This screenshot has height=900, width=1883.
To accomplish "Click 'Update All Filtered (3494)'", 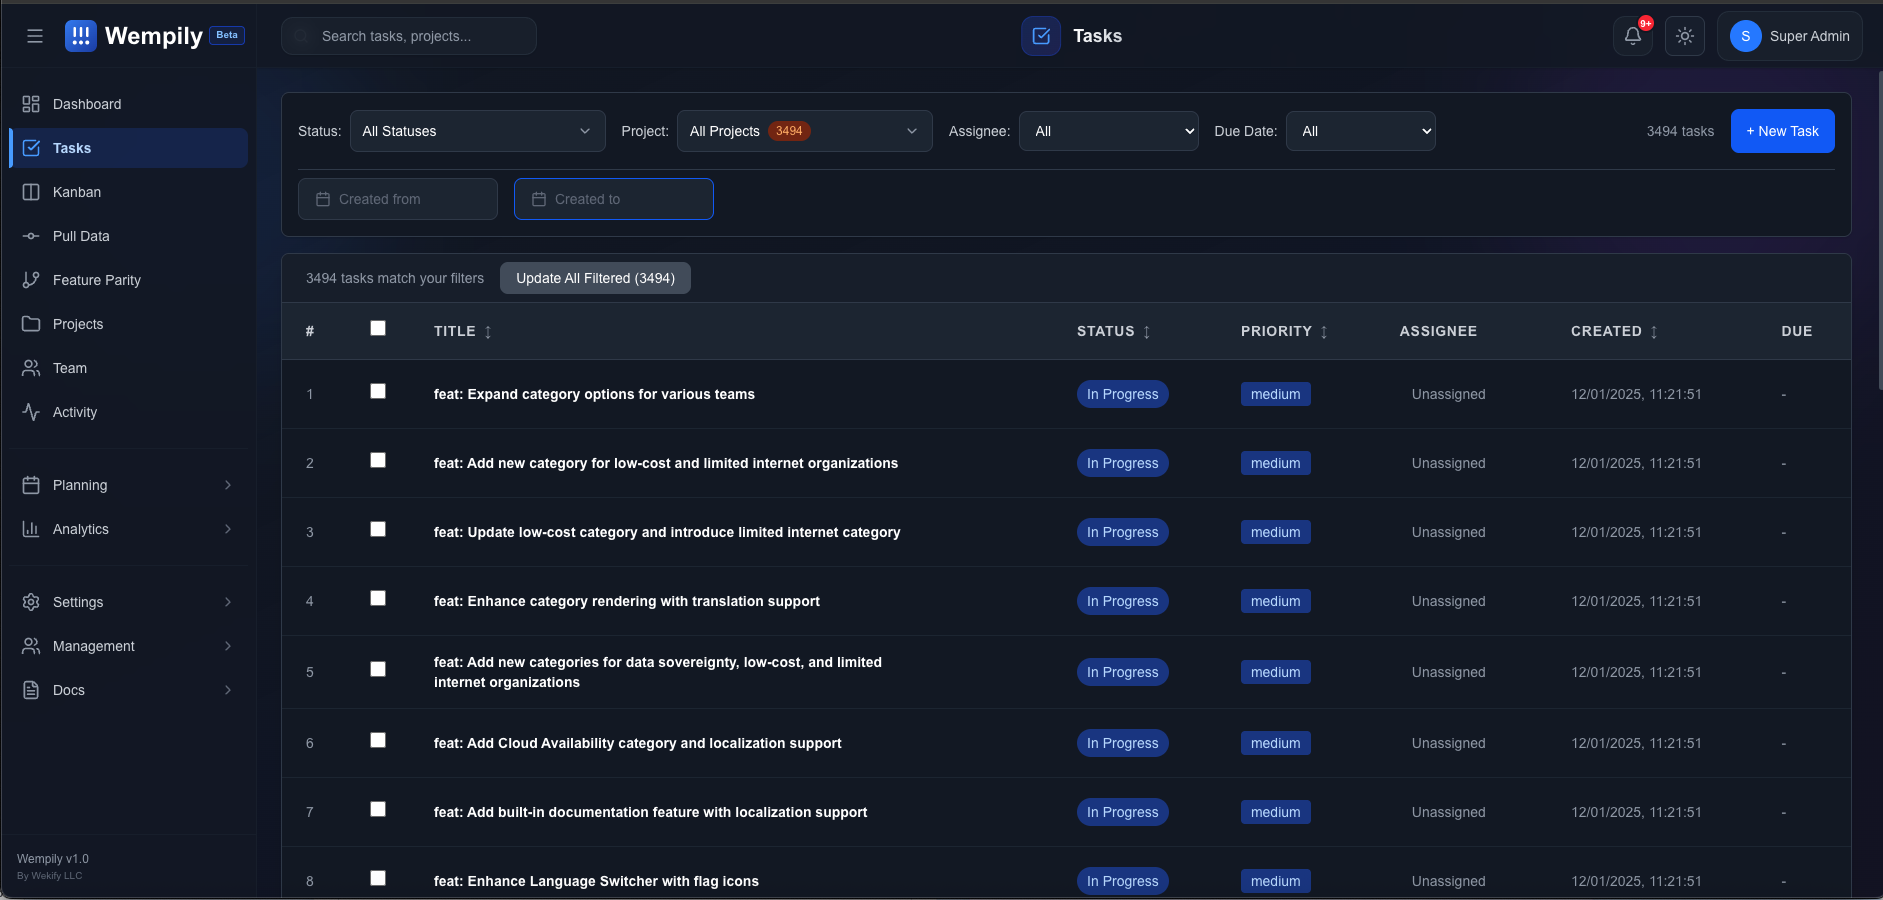I will tap(594, 278).
